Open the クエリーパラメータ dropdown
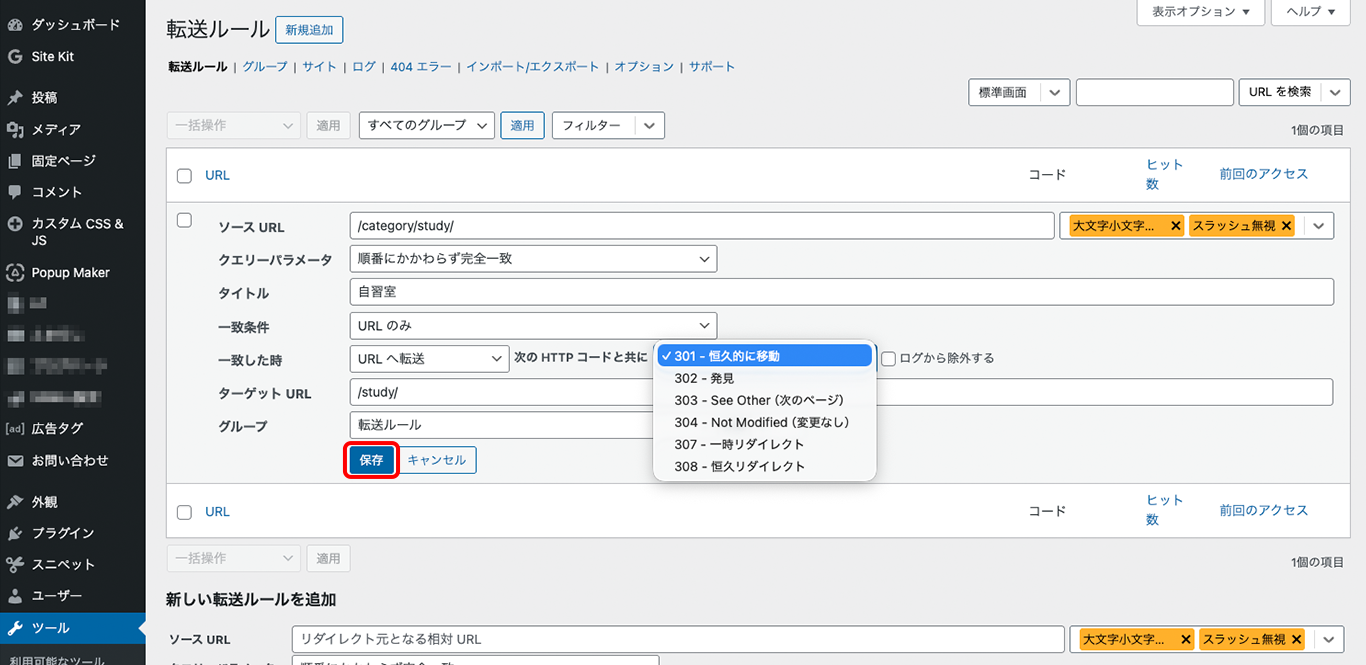Image resolution: width=1366 pixels, height=665 pixels. tap(533, 259)
